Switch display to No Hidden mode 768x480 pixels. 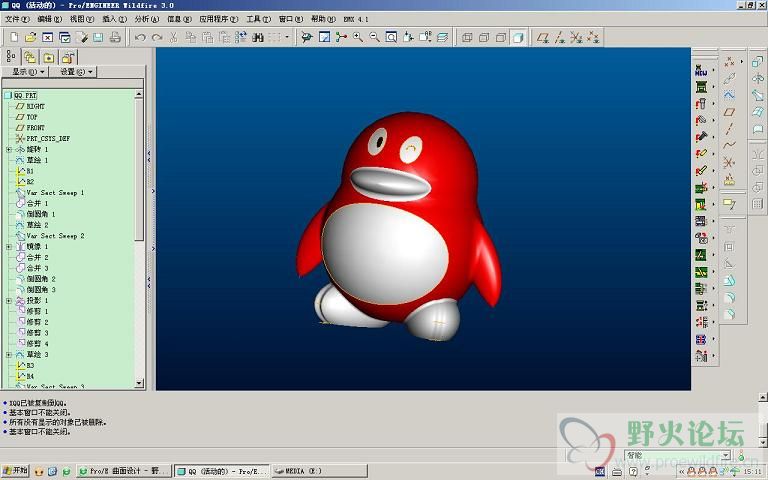tap(501, 37)
